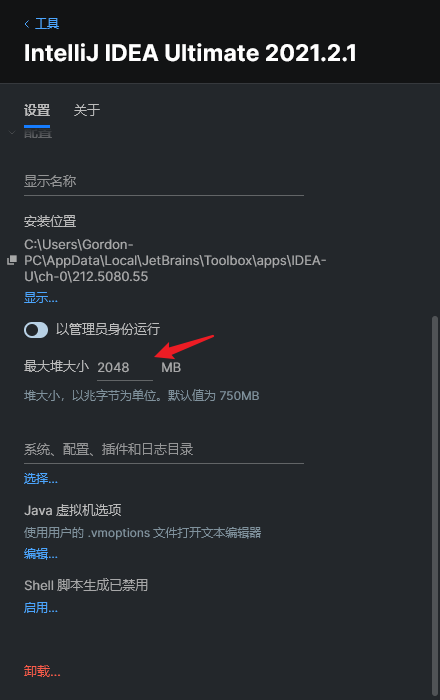Click the partially hidden 配置 section header
This screenshot has height=700, width=440.
coord(38,133)
